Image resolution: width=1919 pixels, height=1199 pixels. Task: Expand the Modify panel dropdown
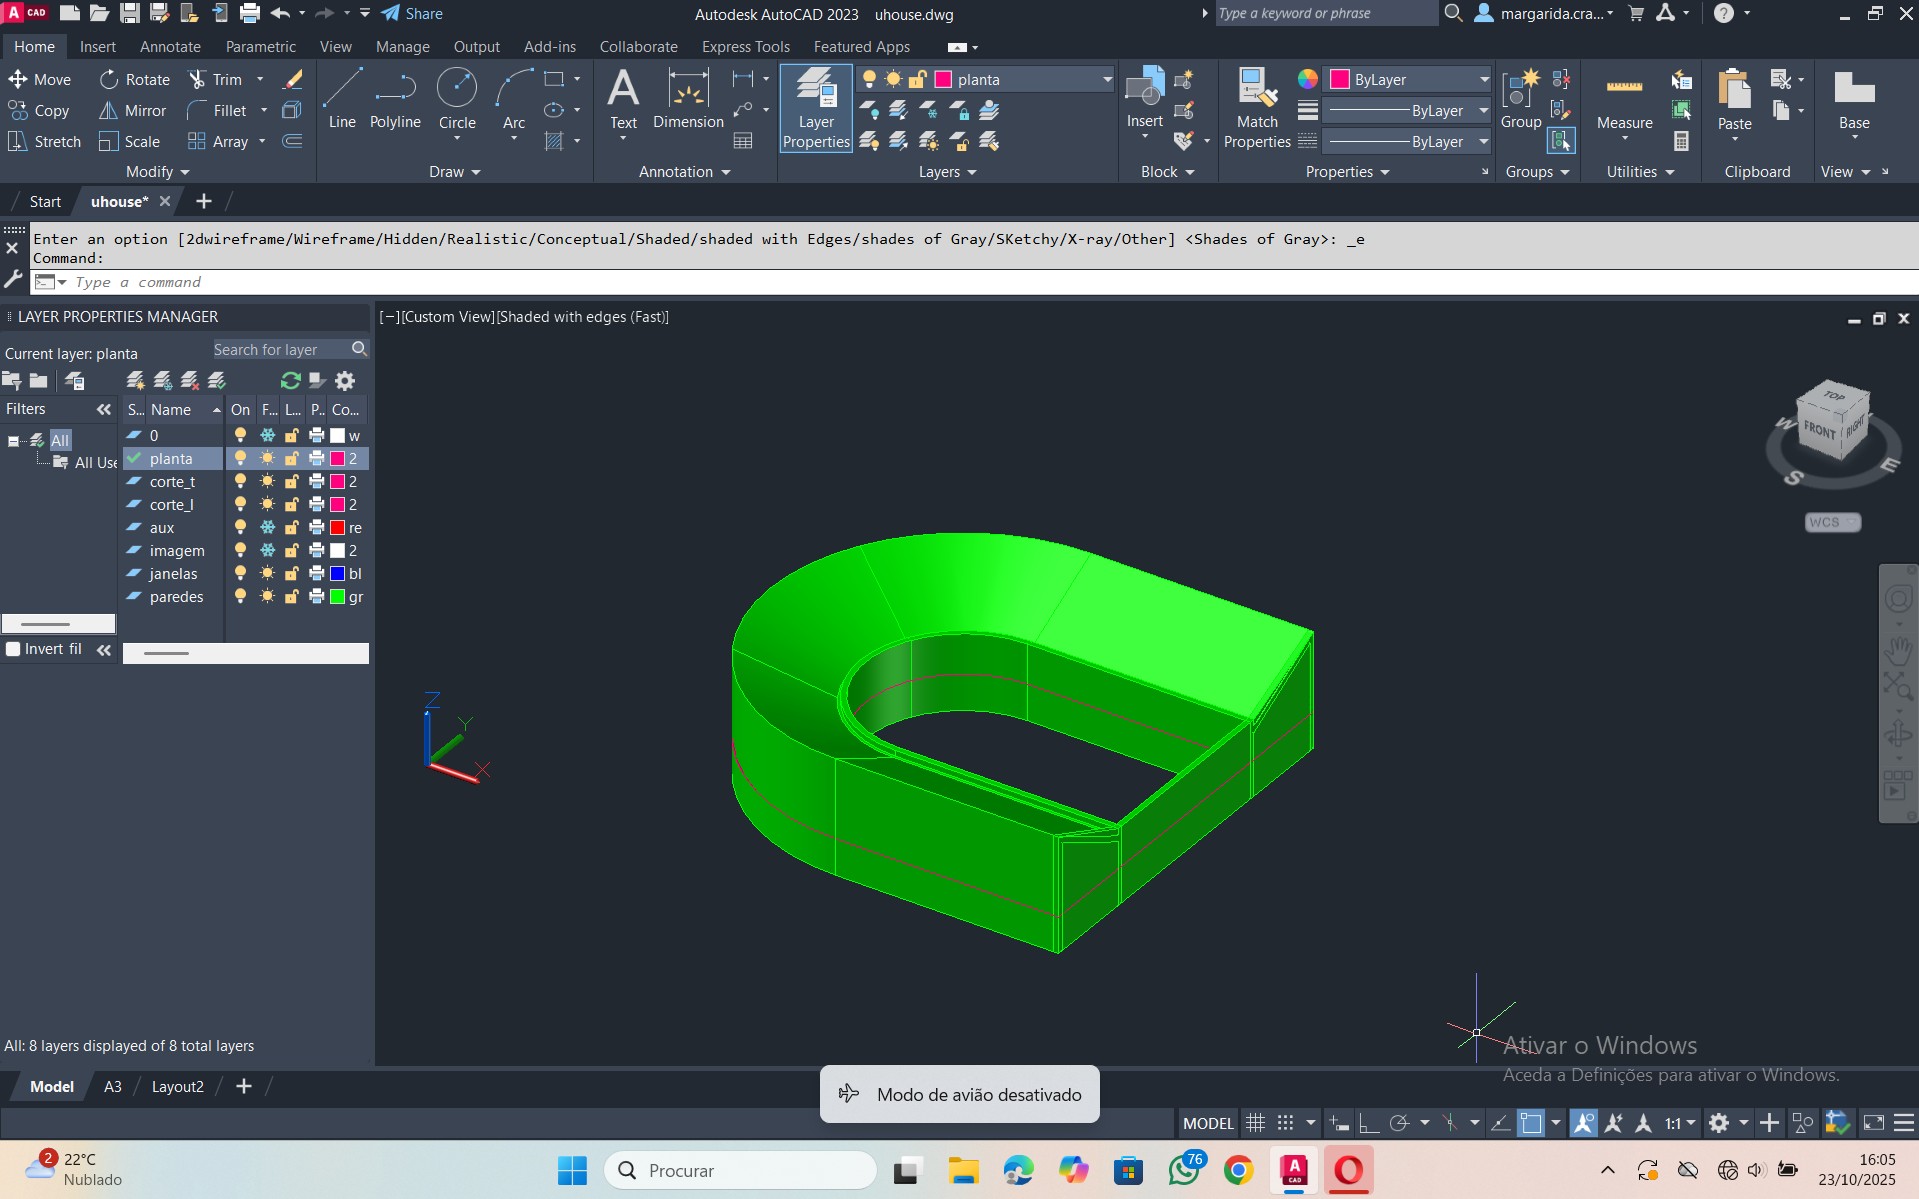click(x=157, y=172)
